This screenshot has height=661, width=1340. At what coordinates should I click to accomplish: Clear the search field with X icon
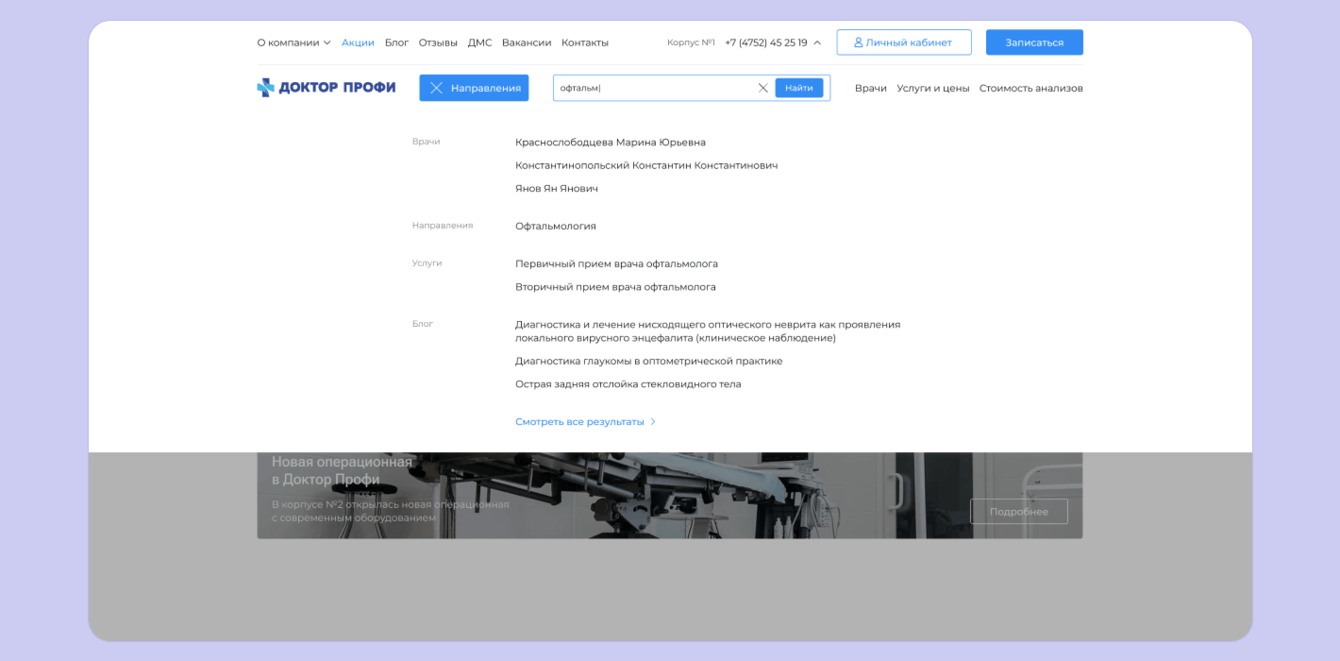click(763, 88)
